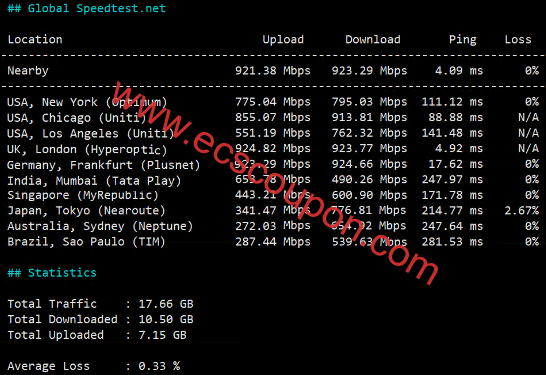This screenshot has width=546, height=375.
Task: Click Singapore download 600.90 Mbps
Action: tap(369, 195)
